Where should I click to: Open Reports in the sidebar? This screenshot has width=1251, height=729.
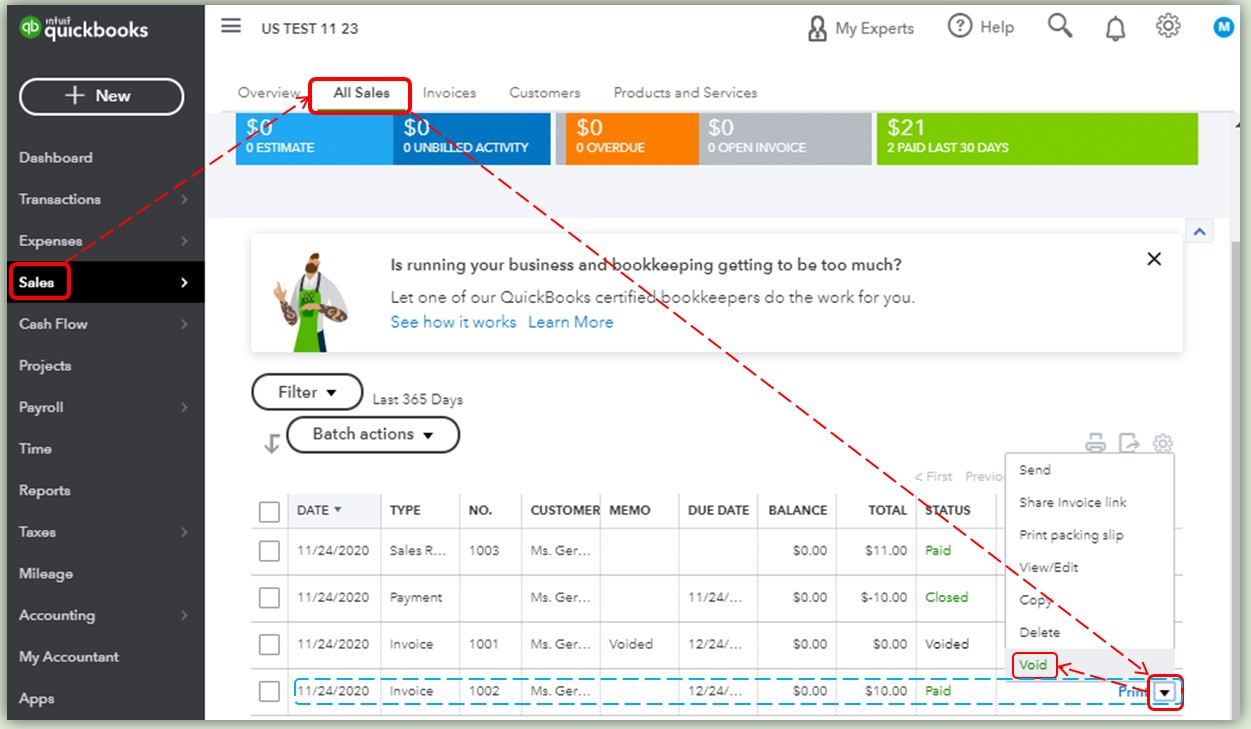coord(45,491)
